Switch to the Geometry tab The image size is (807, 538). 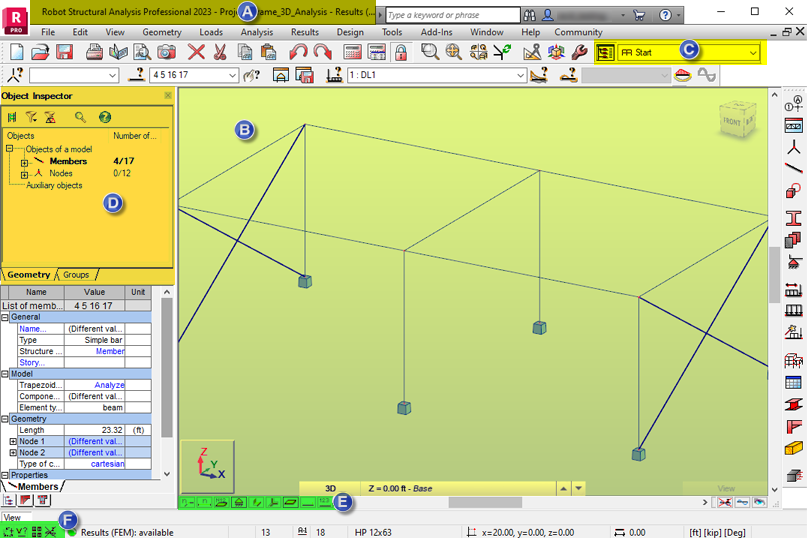pyautogui.click(x=29, y=275)
